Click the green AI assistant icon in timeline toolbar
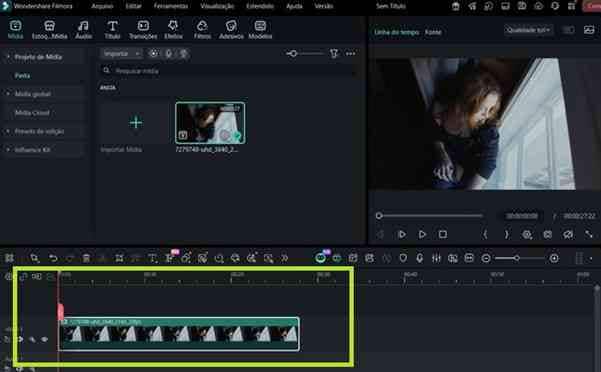The image size is (601, 372). pos(320,258)
